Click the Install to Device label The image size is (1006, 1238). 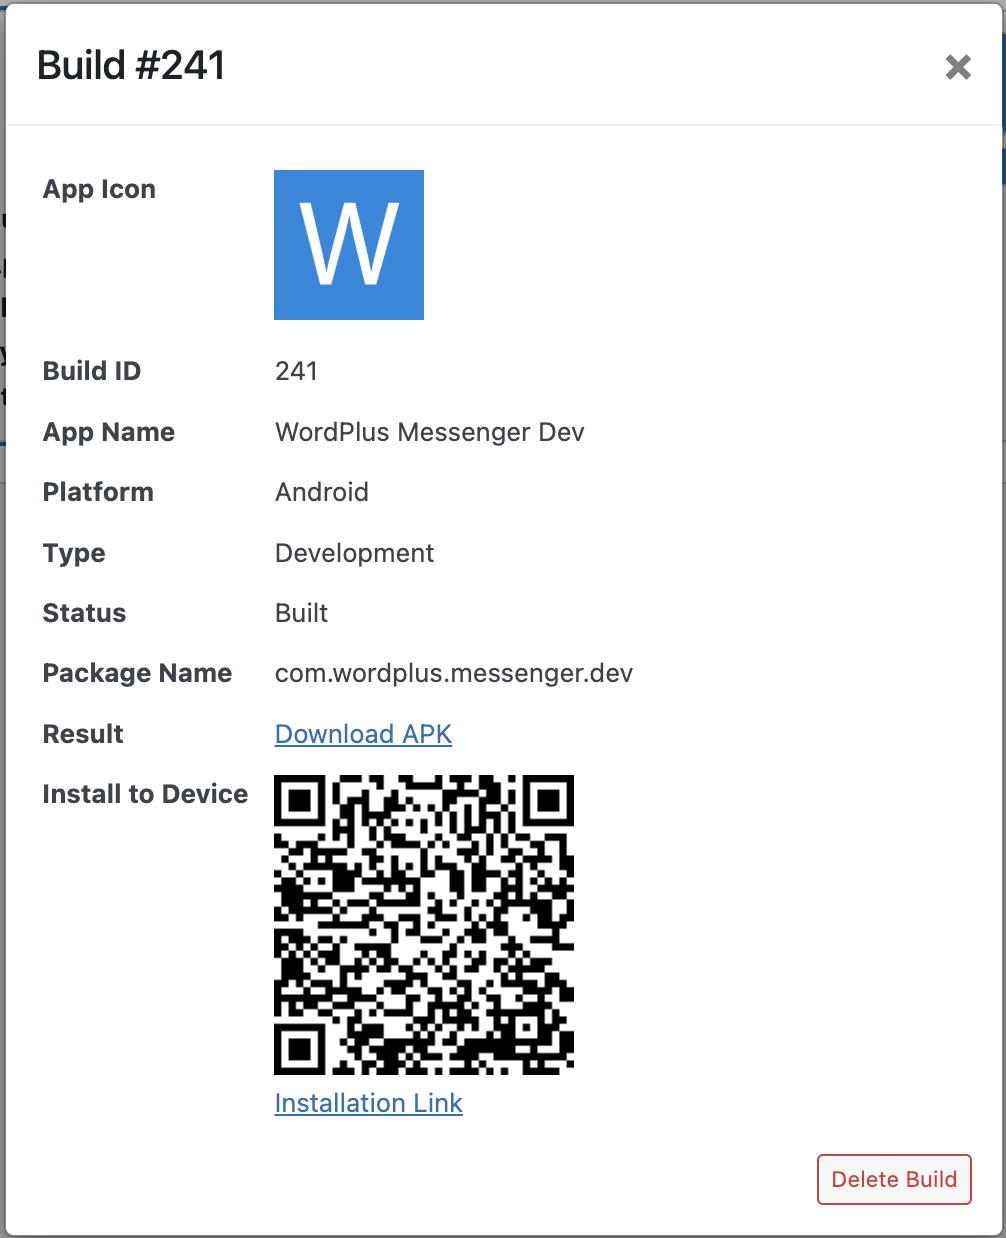coord(145,794)
